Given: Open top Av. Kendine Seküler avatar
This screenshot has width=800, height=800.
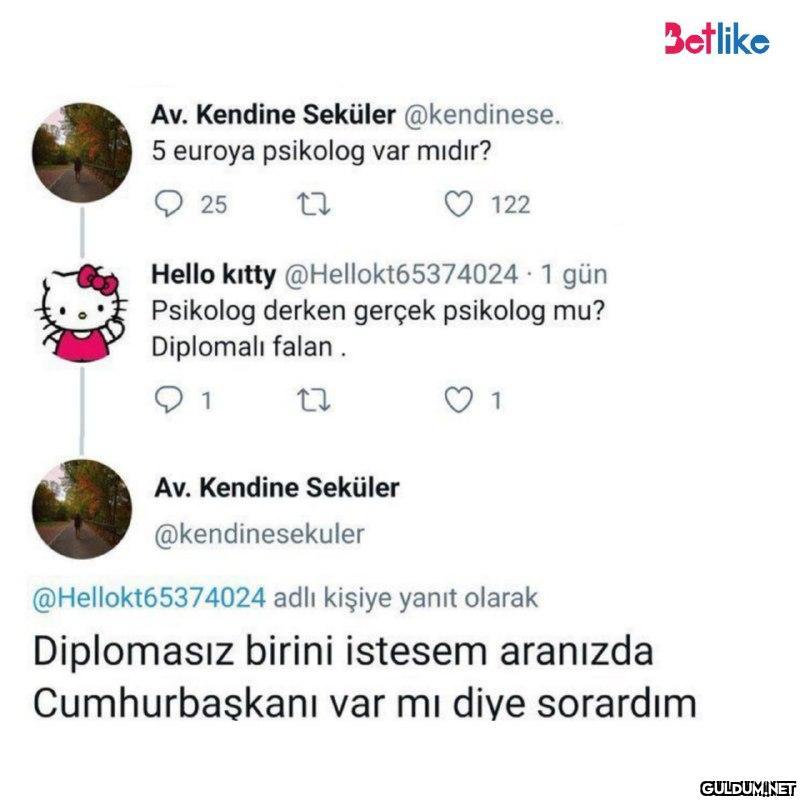Looking at the screenshot, I should [x=82, y=152].
